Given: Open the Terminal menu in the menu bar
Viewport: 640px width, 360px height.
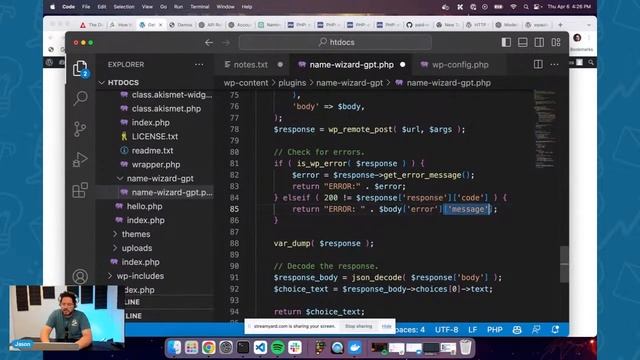Looking at the screenshot, I should click(x=200, y=7).
